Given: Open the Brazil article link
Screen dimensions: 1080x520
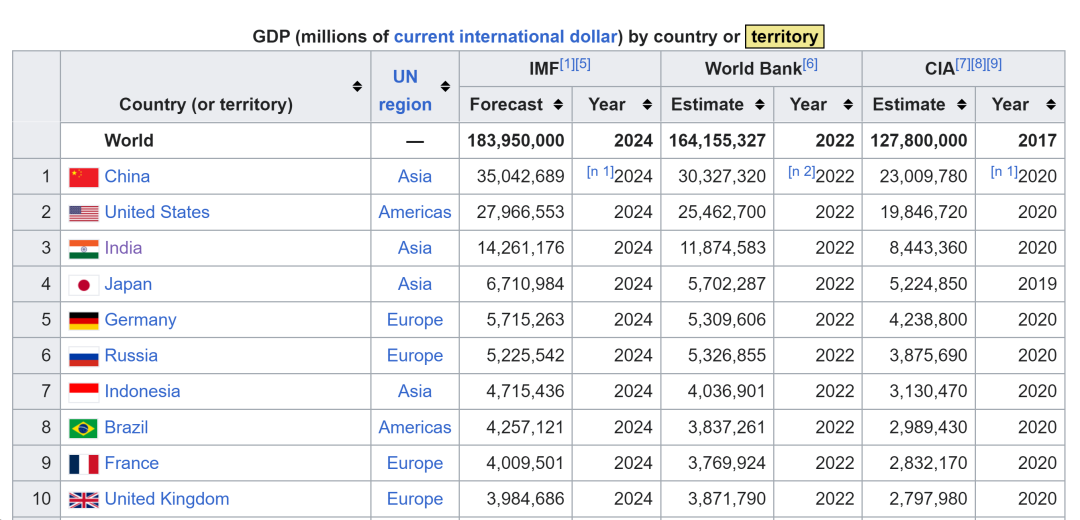Looking at the screenshot, I should (x=126, y=427).
